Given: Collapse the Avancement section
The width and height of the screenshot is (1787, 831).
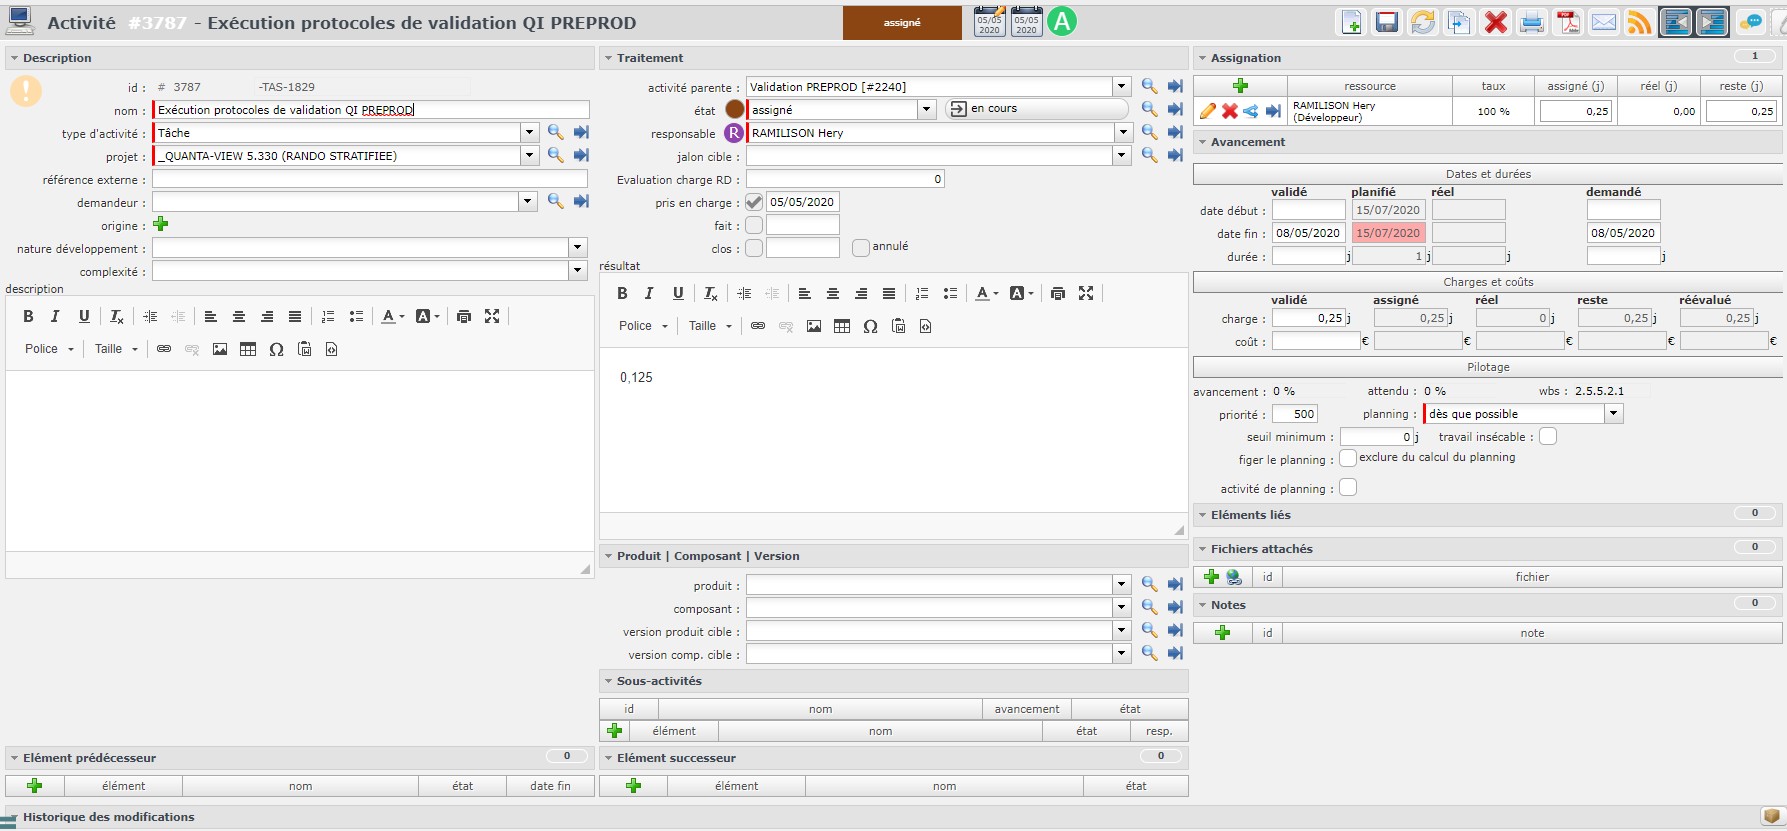Looking at the screenshot, I should click(x=1203, y=142).
